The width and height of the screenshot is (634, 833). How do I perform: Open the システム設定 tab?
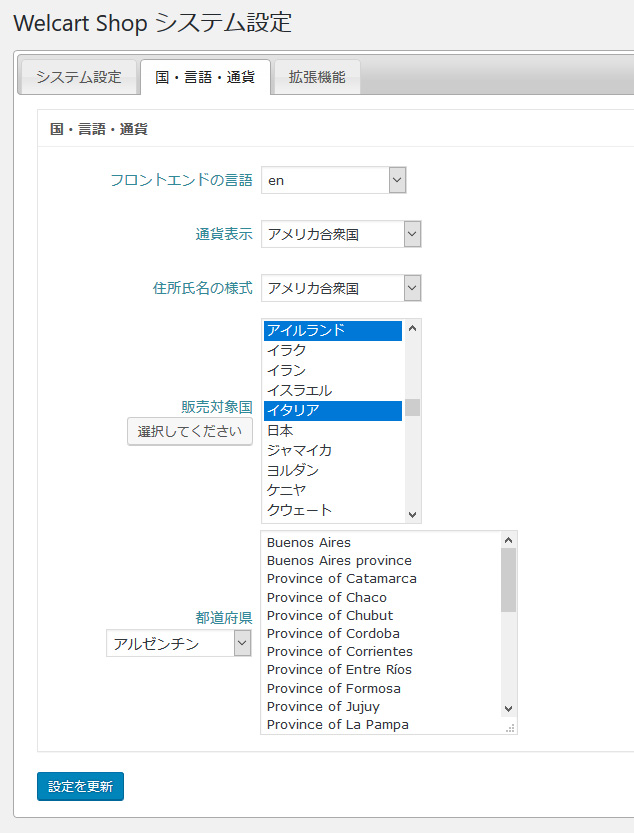[79, 77]
